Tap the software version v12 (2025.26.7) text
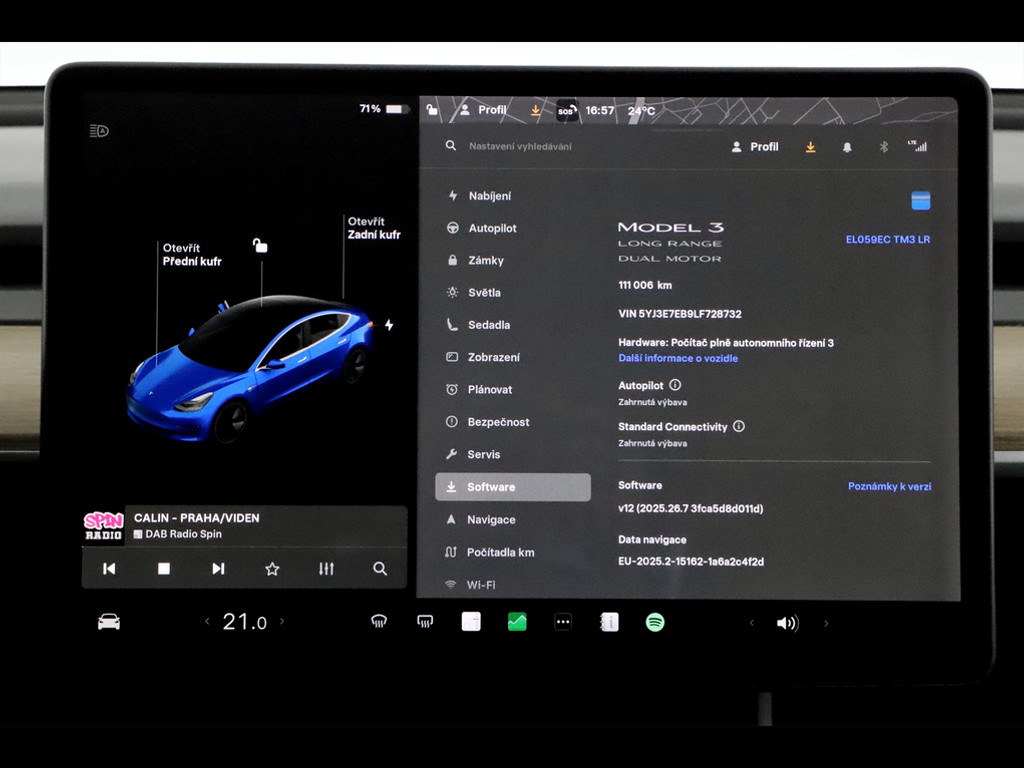Image resolution: width=1024 pixels, height=768 pixels. click(690, 509)
